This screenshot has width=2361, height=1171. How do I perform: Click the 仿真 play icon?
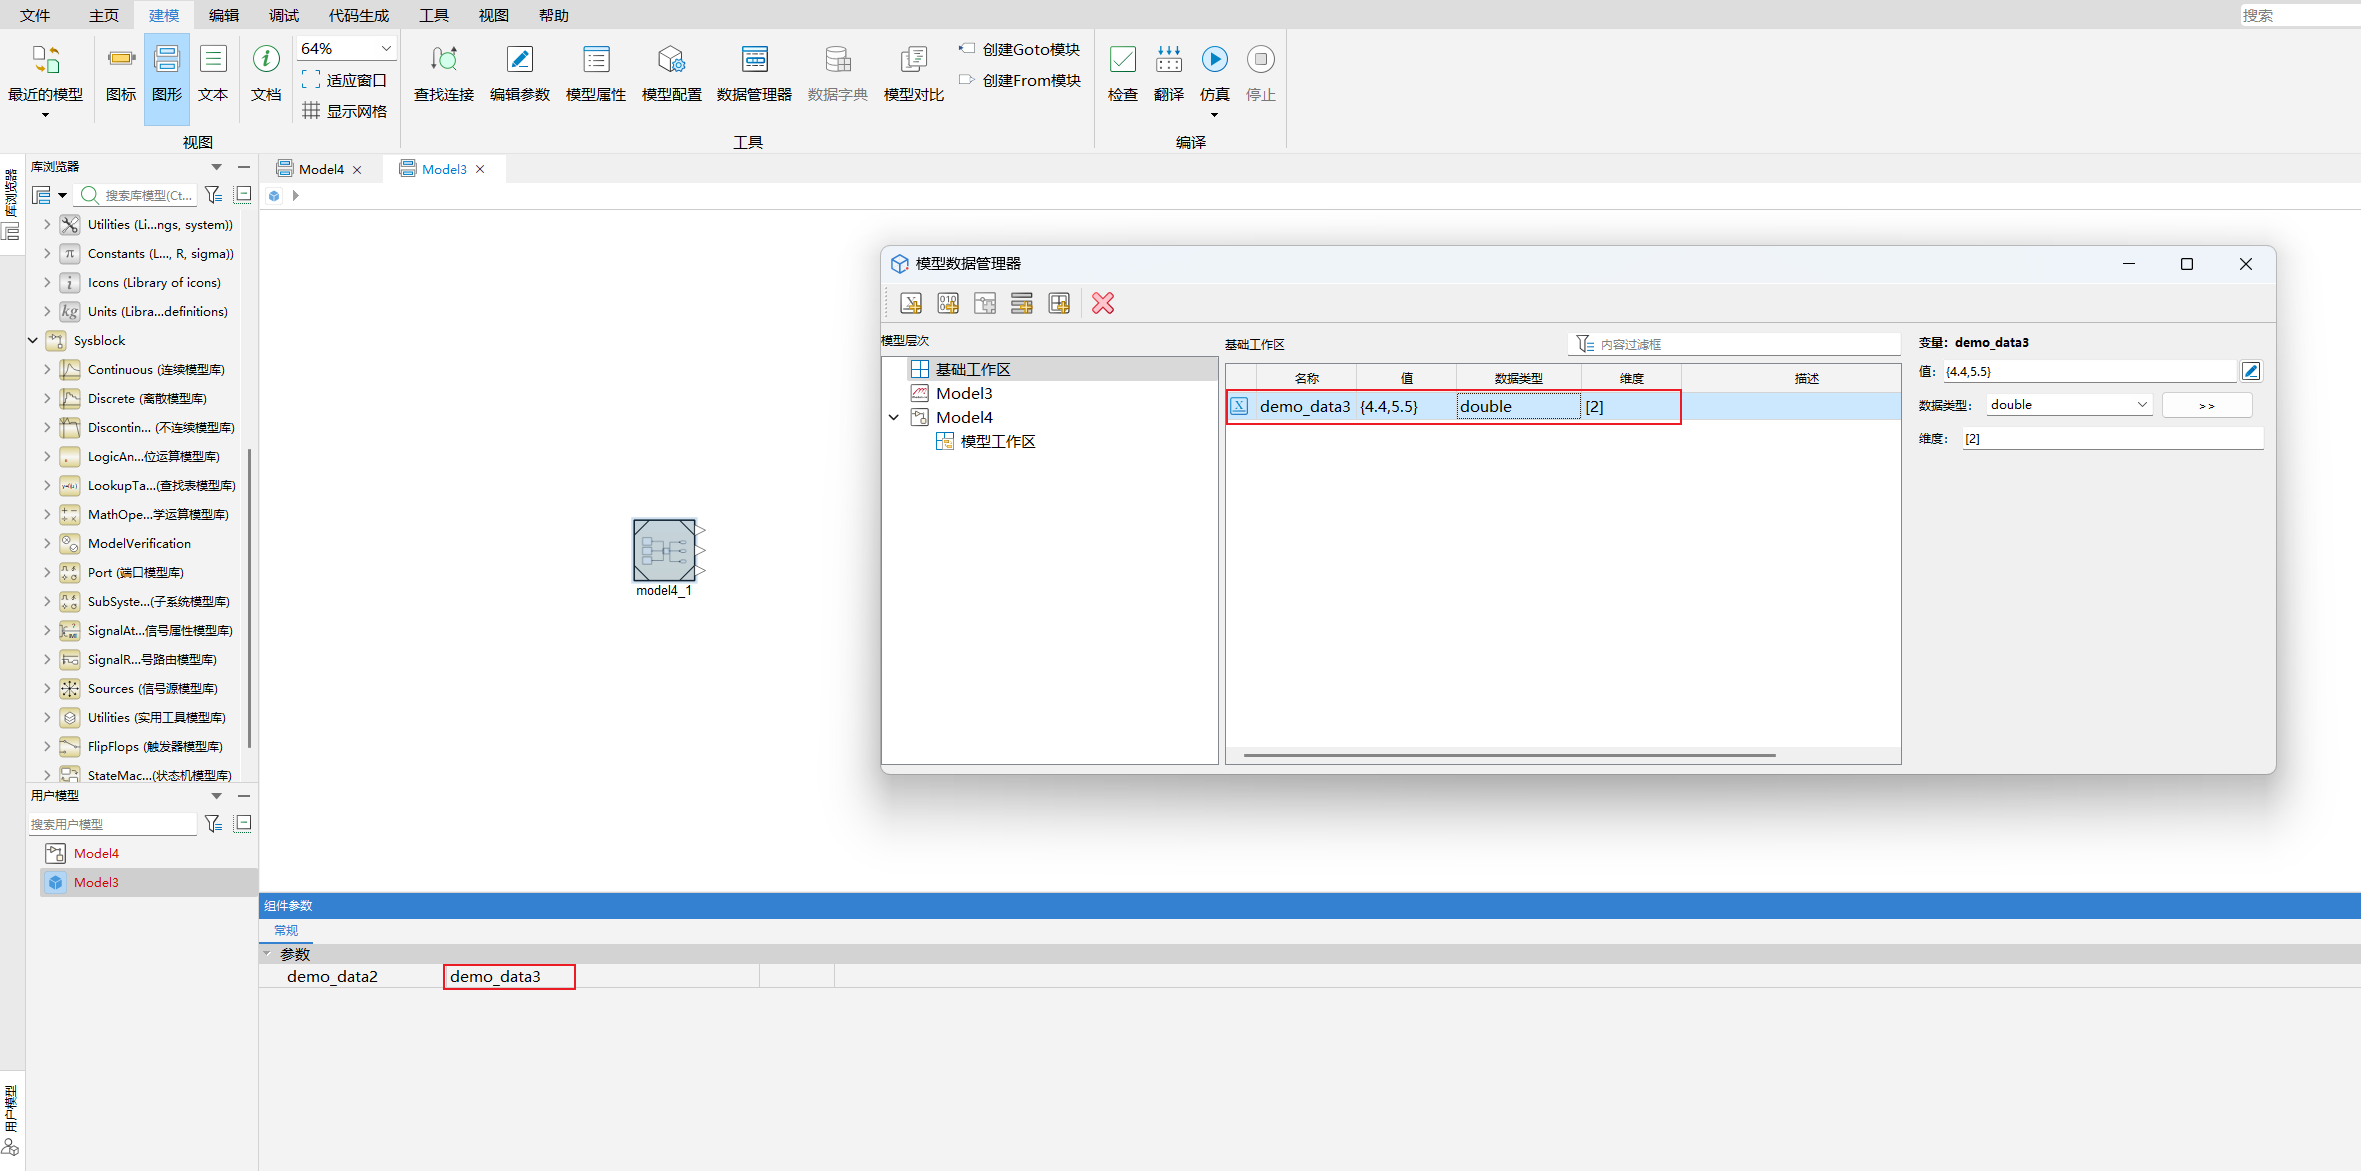coord(1214,60)
